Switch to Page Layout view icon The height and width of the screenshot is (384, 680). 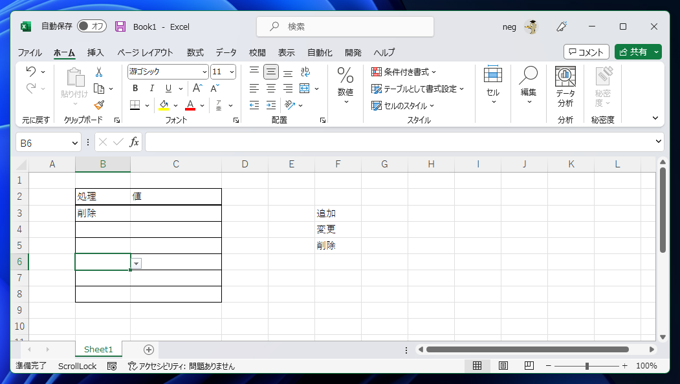tap(503, 366)
